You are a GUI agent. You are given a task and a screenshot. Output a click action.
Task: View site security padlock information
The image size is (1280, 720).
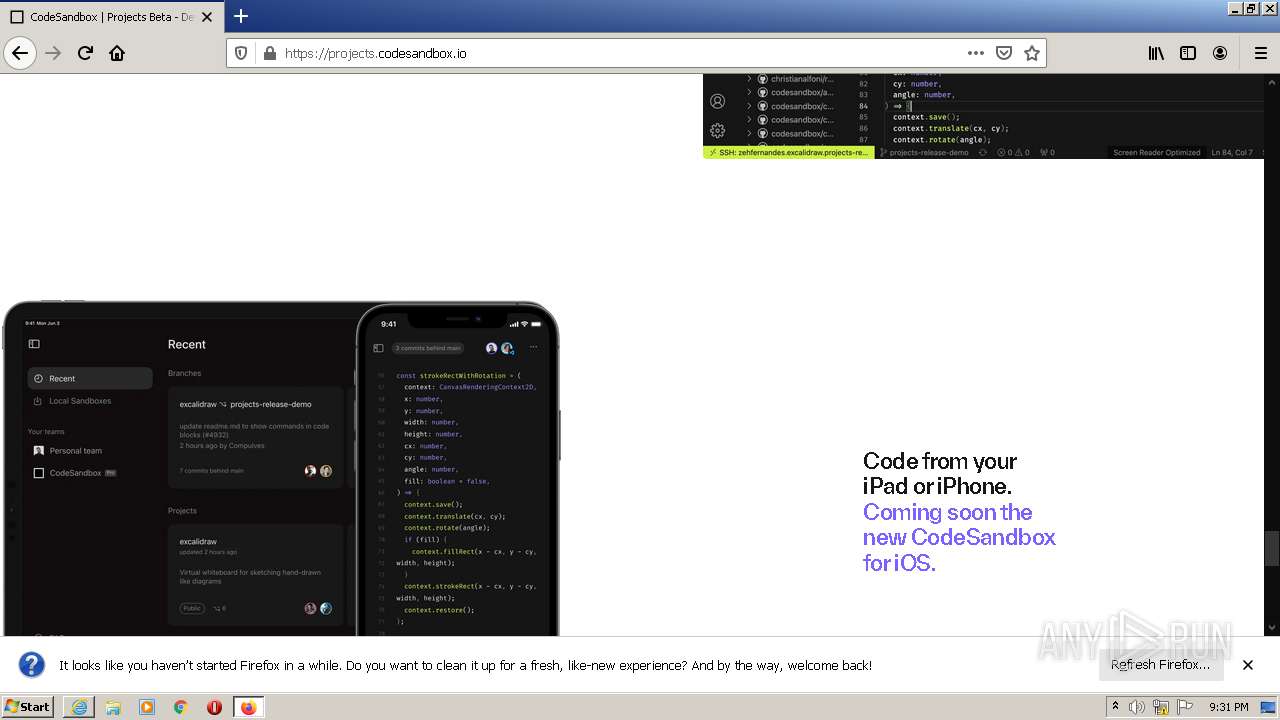click(268, 53)
